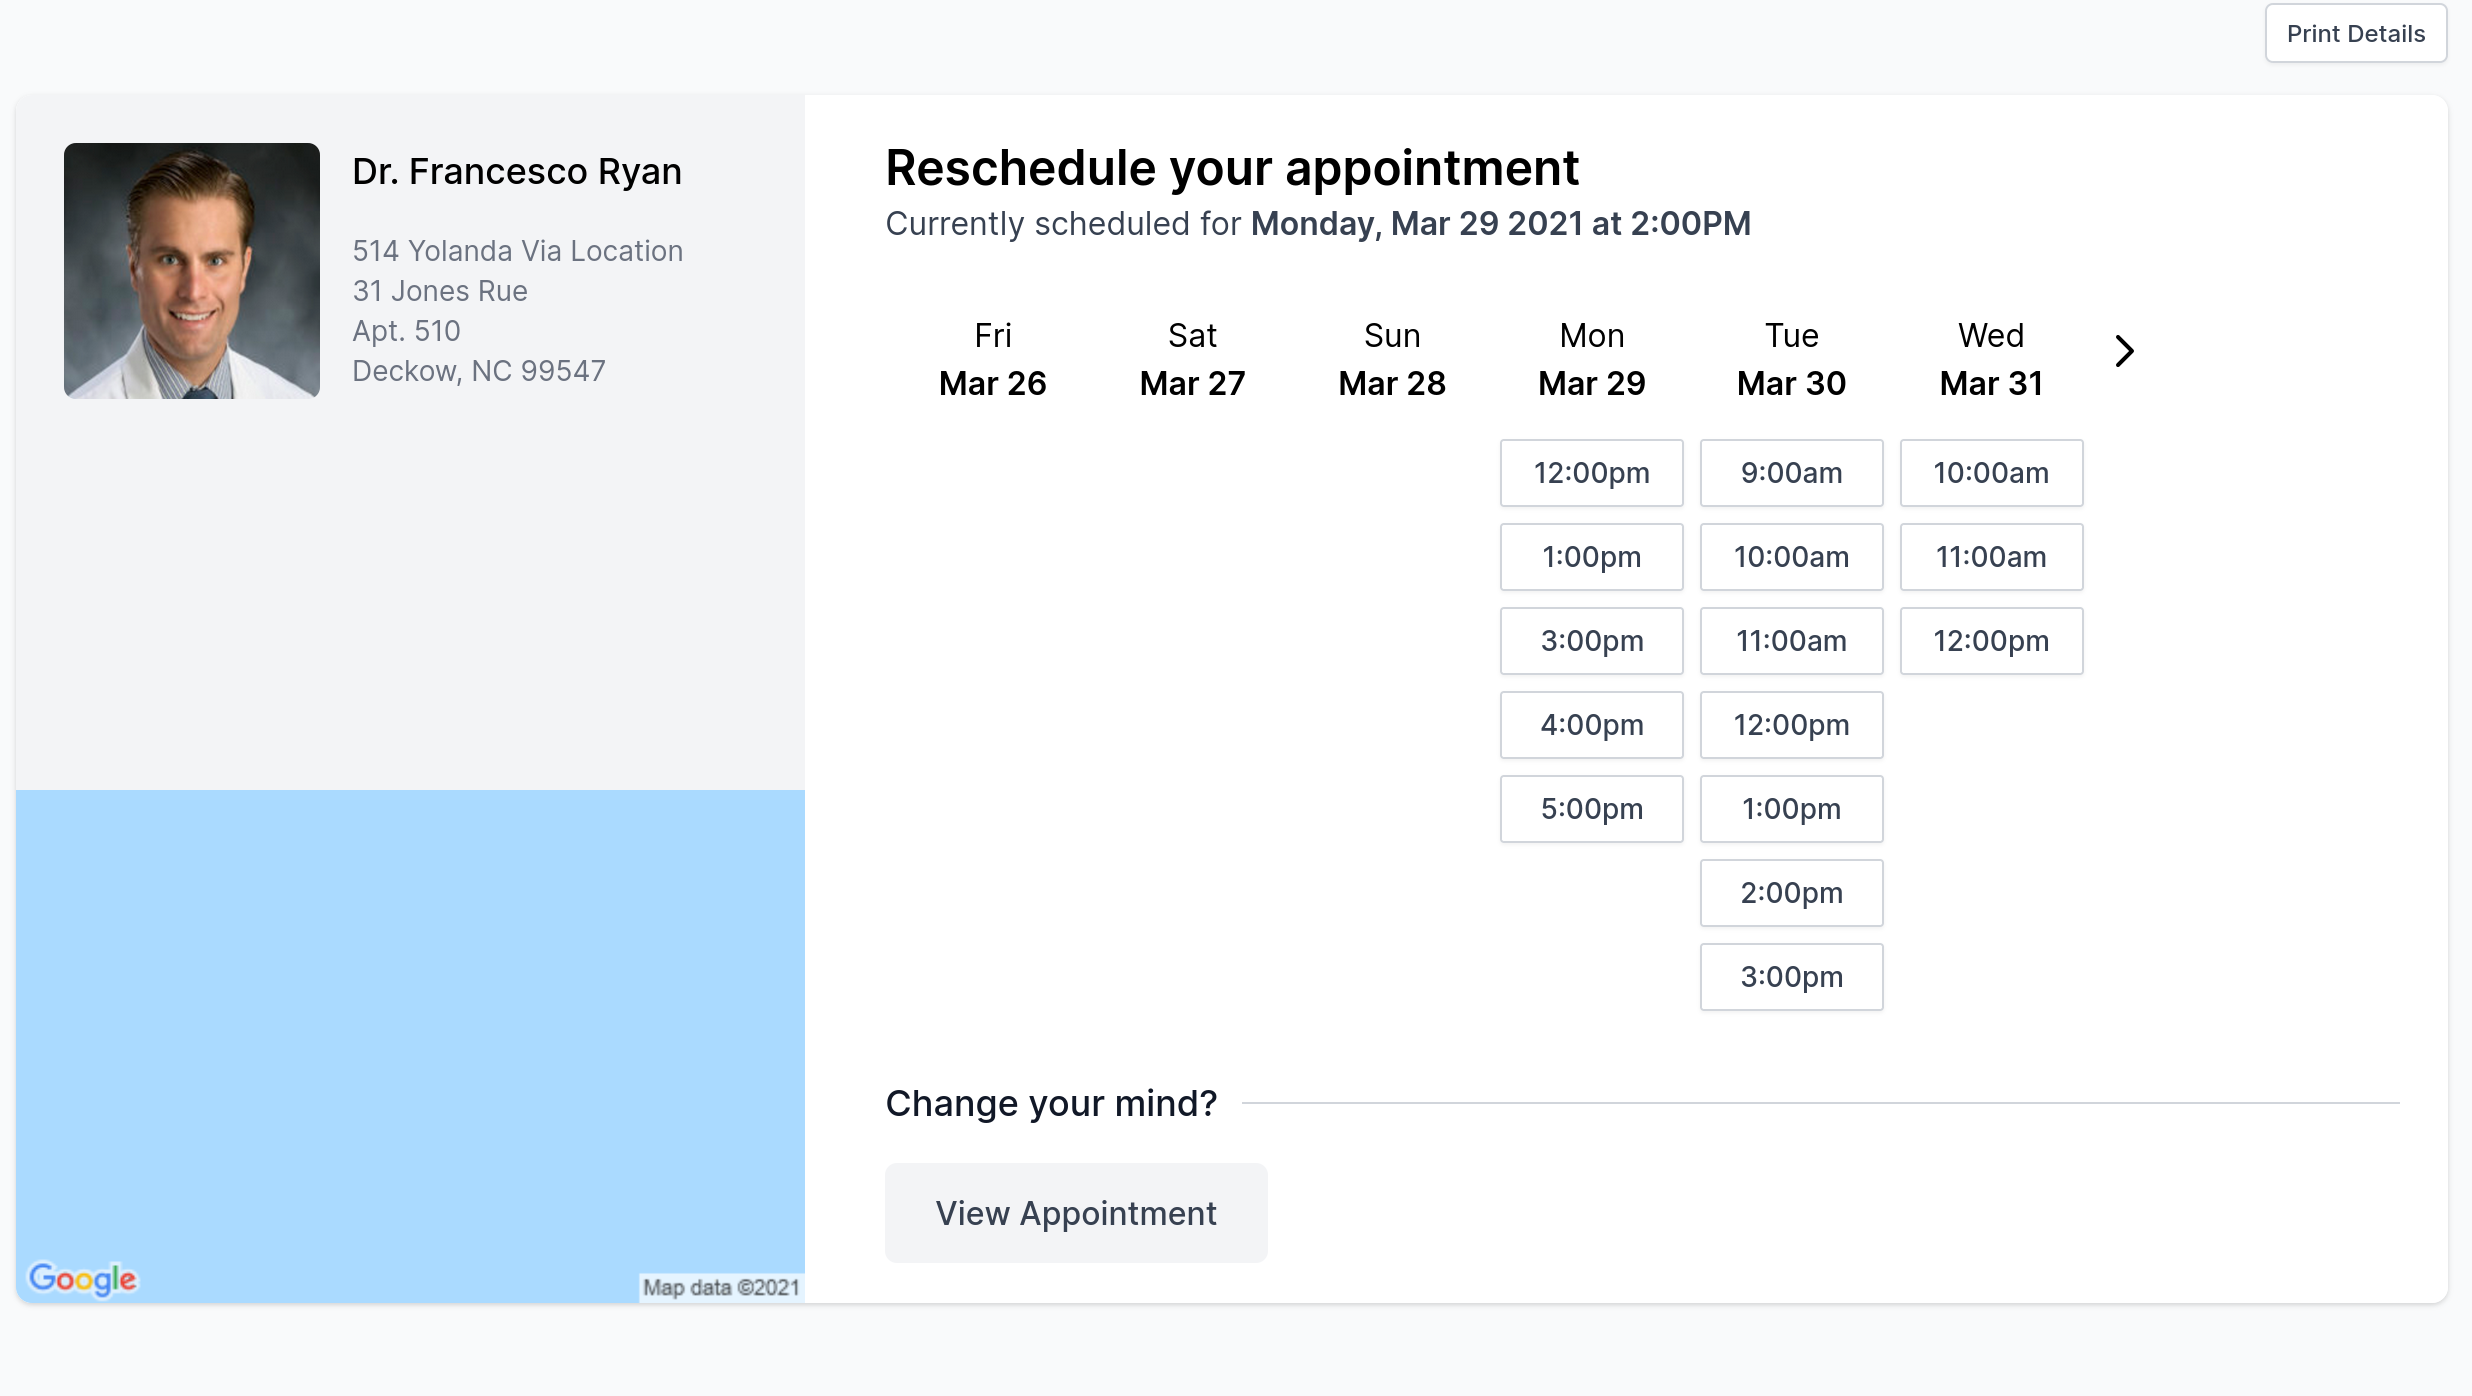Click the Wed Mar 31 date header
2472x1396 pixels.
[1992, 359]
